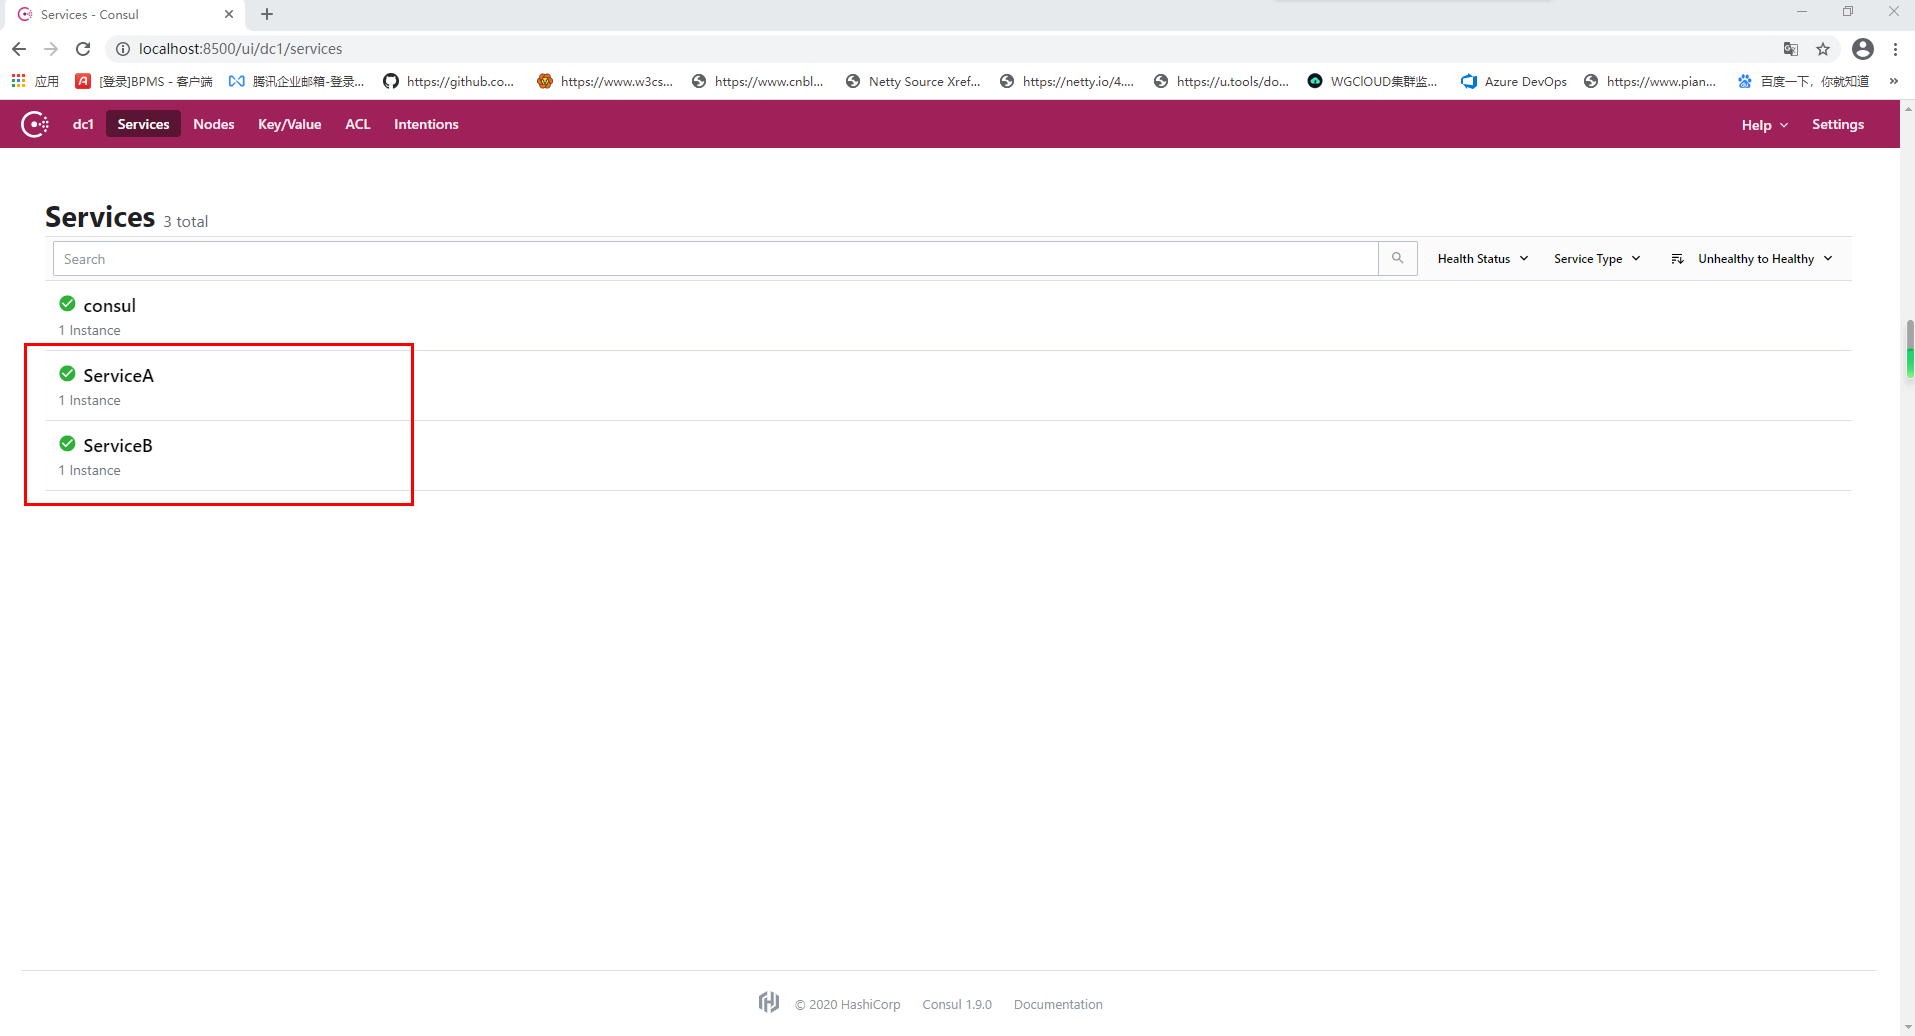1915x1036 pixels.
Task: Click the scrollbar down arrow
Action: click(1908, 1027)
